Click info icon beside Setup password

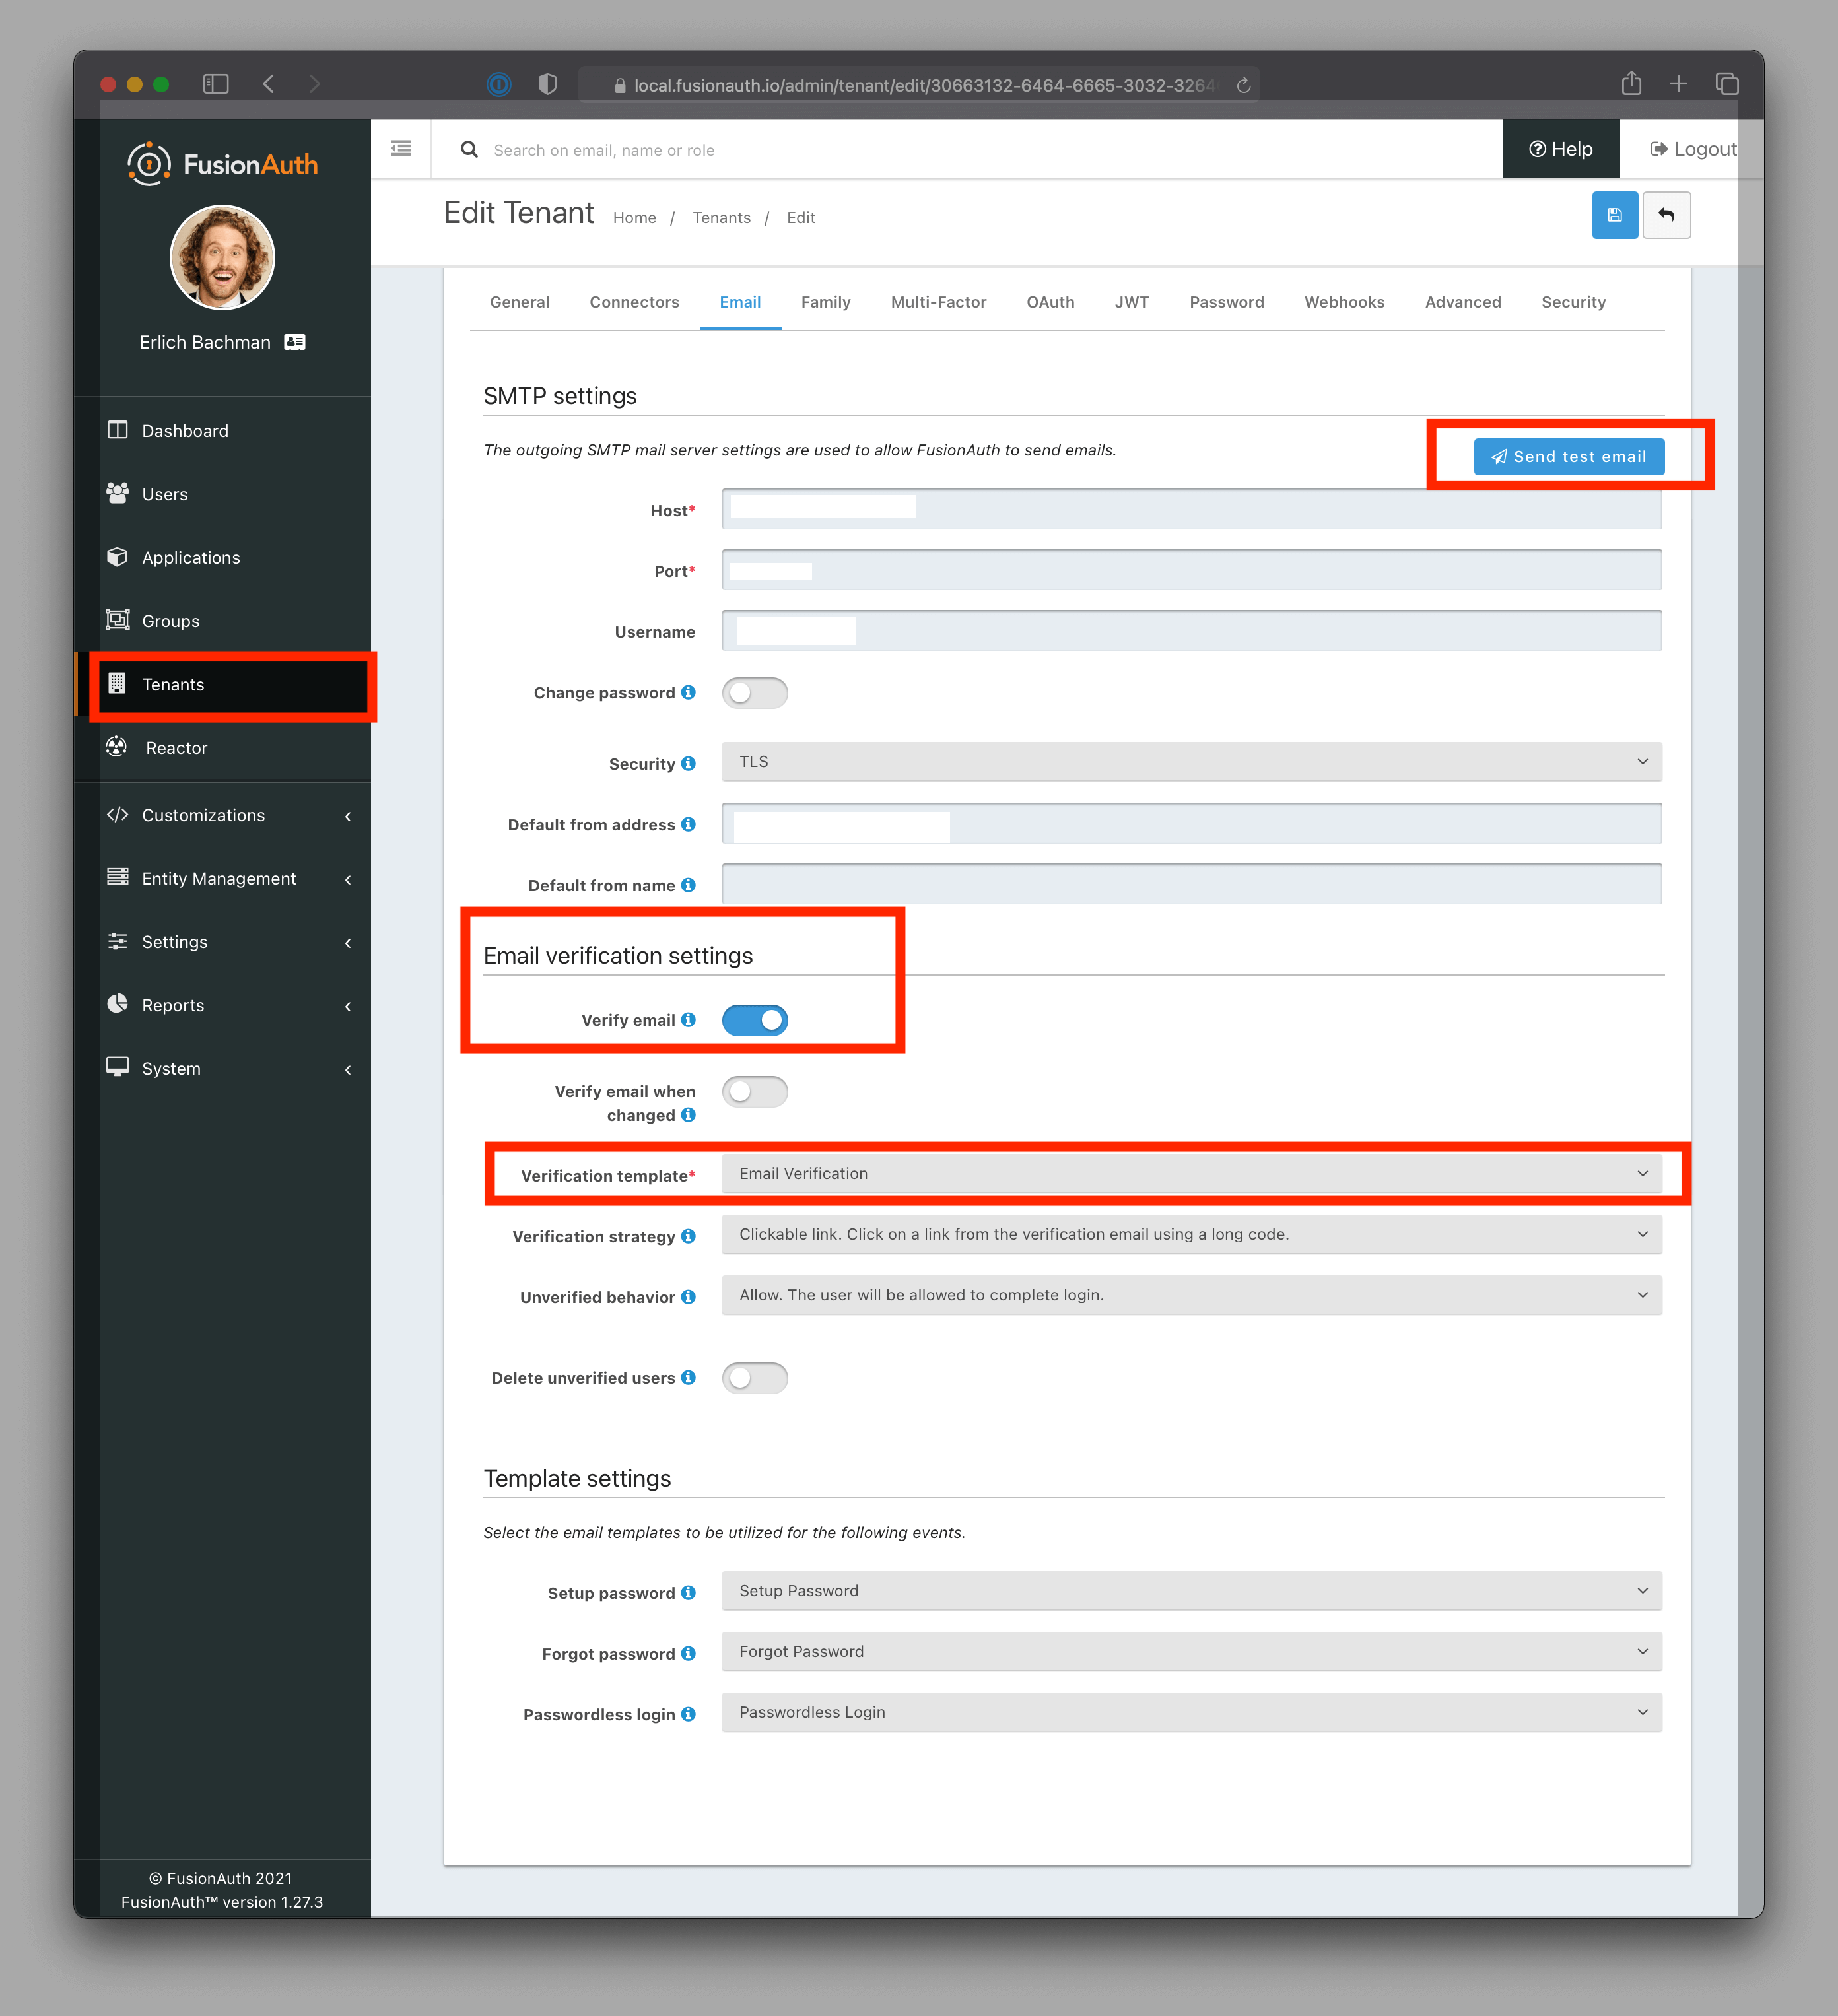(x=688, y=1593)
